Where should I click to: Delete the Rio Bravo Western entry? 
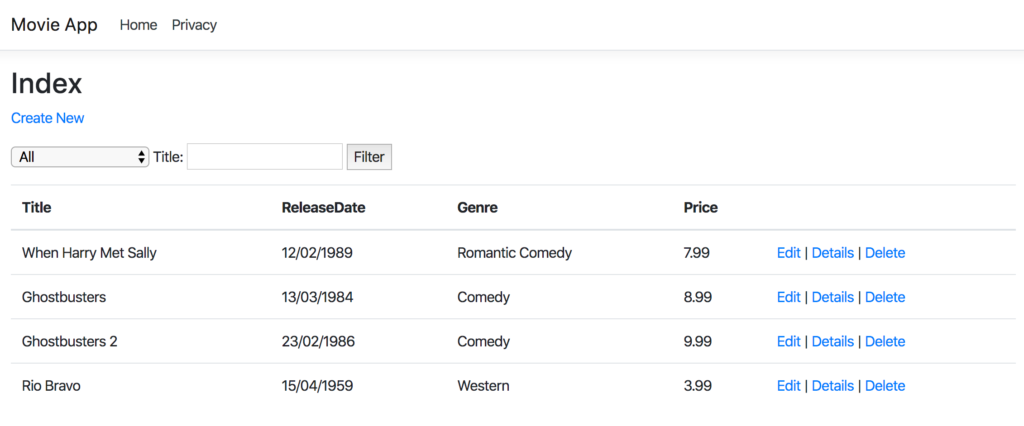pyautogui.click(x=885, y=386)
